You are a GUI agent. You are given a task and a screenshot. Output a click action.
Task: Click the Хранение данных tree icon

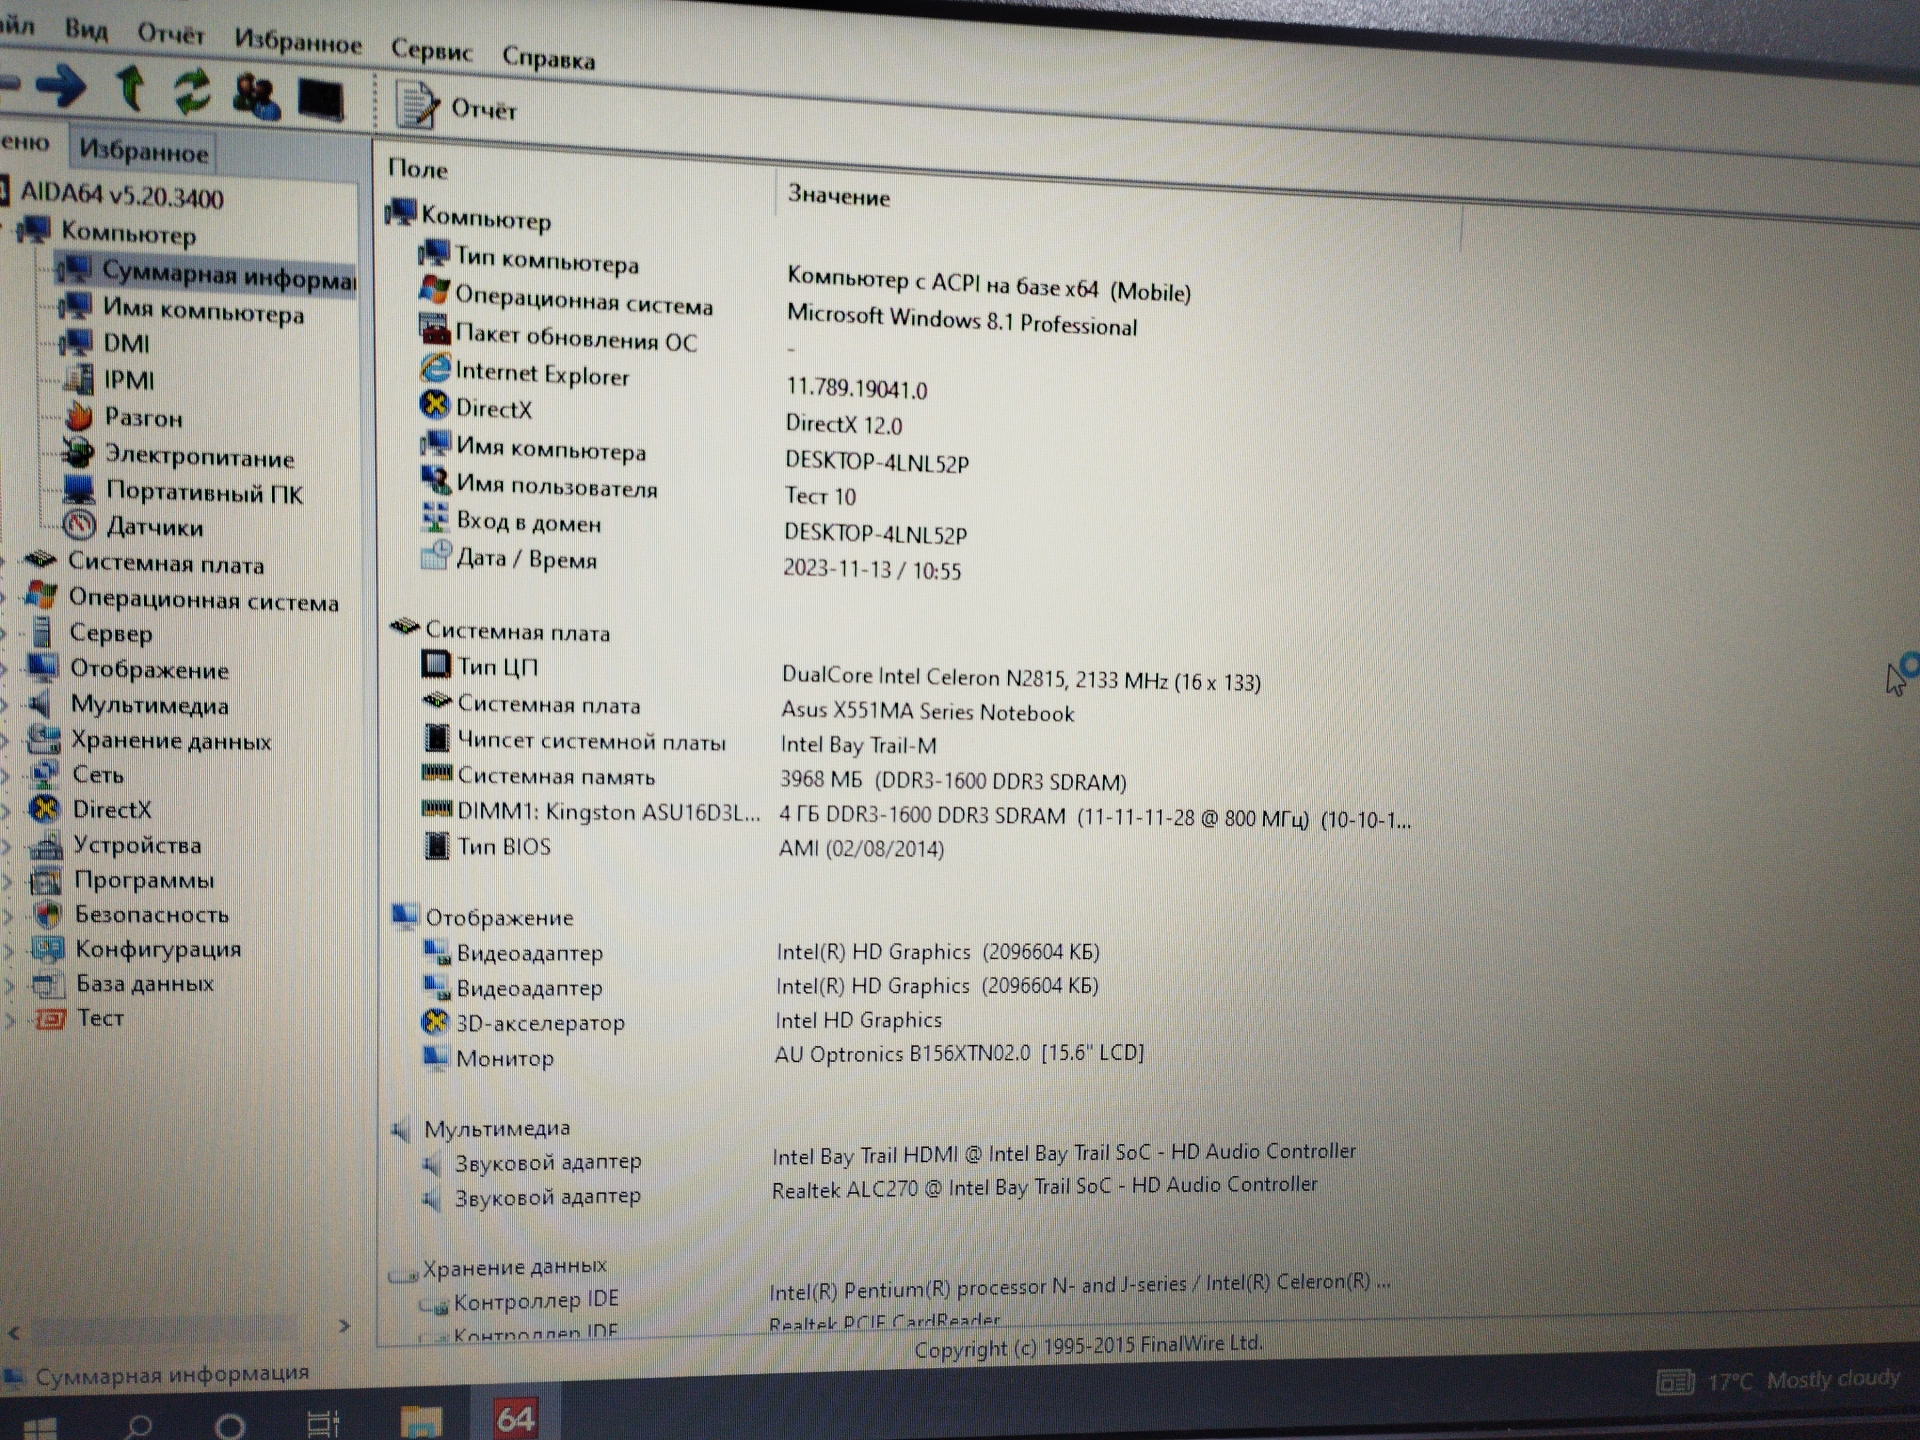[x=43, y=738]
